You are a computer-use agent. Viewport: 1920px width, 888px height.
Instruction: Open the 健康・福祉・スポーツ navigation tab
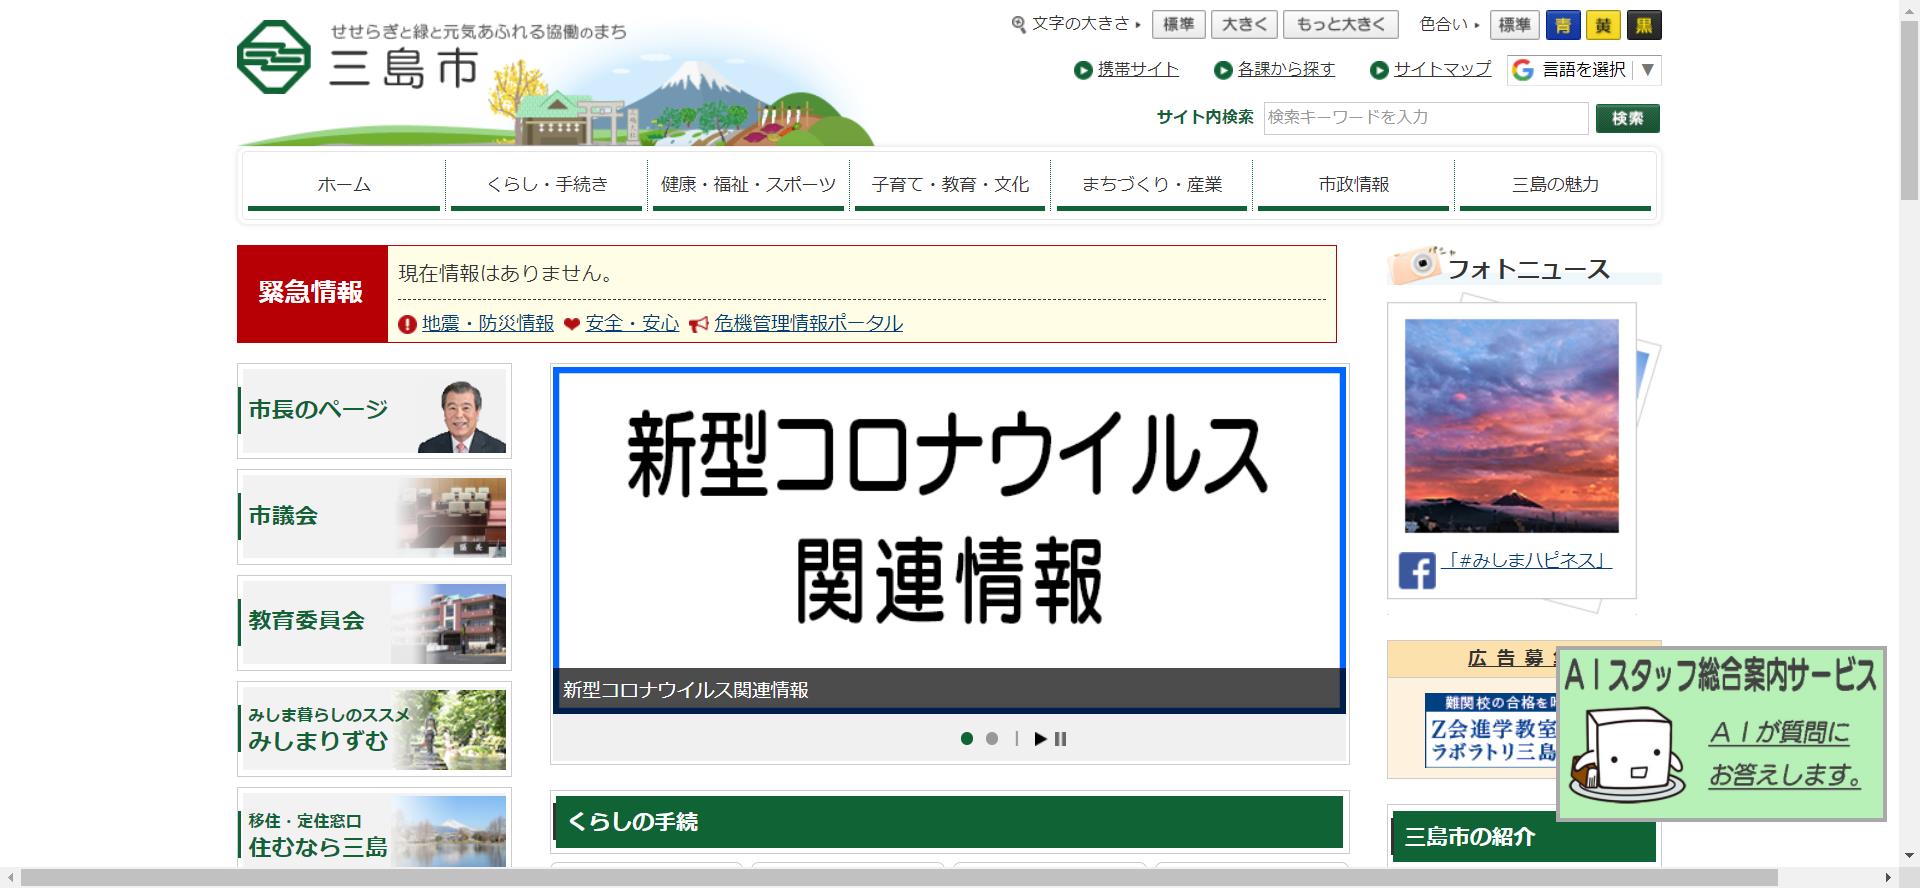[748, 184]
